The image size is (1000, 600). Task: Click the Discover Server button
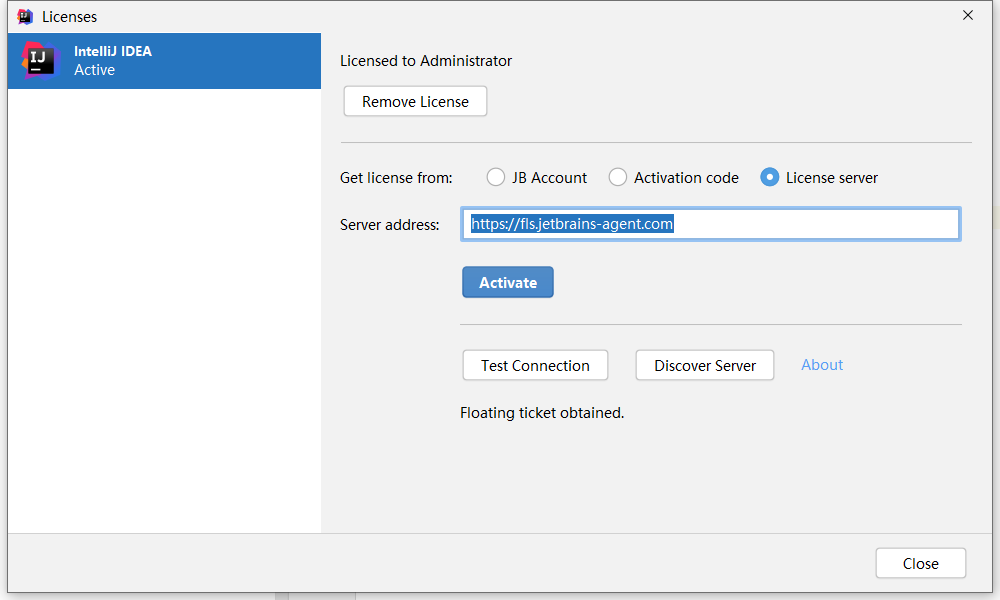click(x=705, y=365)
